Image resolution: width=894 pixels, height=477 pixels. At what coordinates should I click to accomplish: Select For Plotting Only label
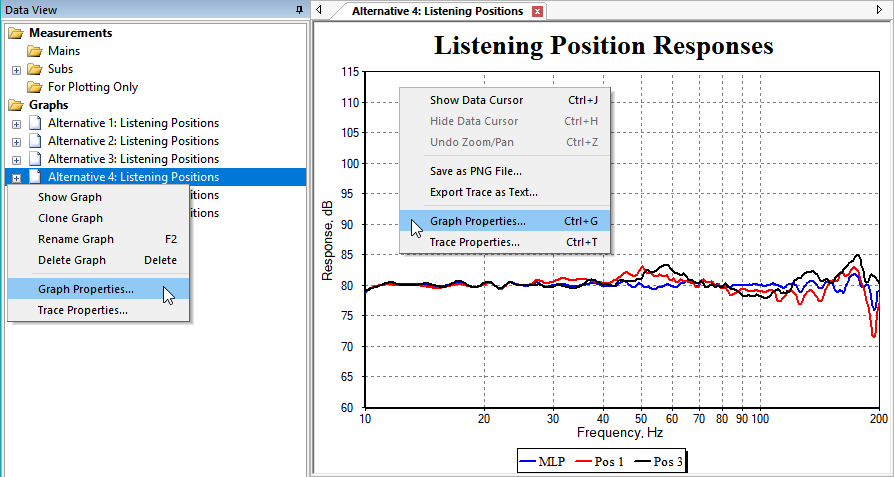(93, 87)
